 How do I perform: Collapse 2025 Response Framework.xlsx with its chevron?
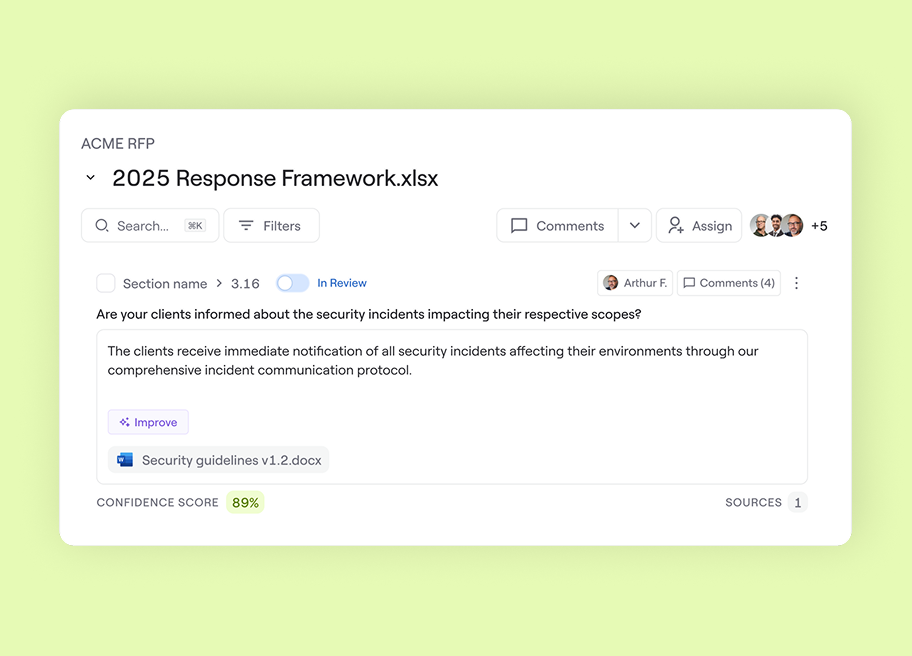[90, 177]
